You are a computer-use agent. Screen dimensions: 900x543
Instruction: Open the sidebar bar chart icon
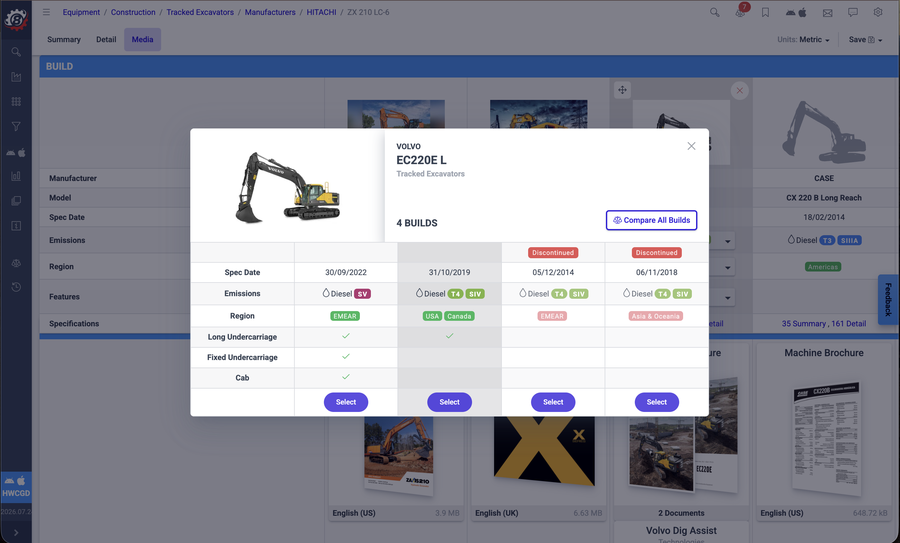pos(16,176)
